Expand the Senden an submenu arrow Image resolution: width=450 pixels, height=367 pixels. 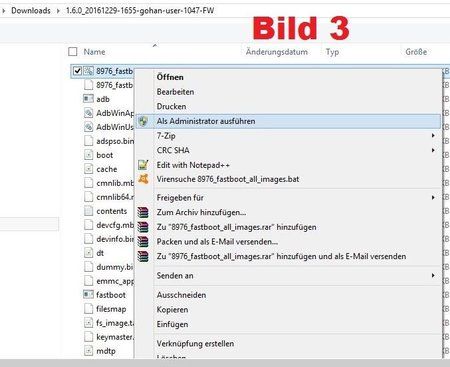pos(433,275)
